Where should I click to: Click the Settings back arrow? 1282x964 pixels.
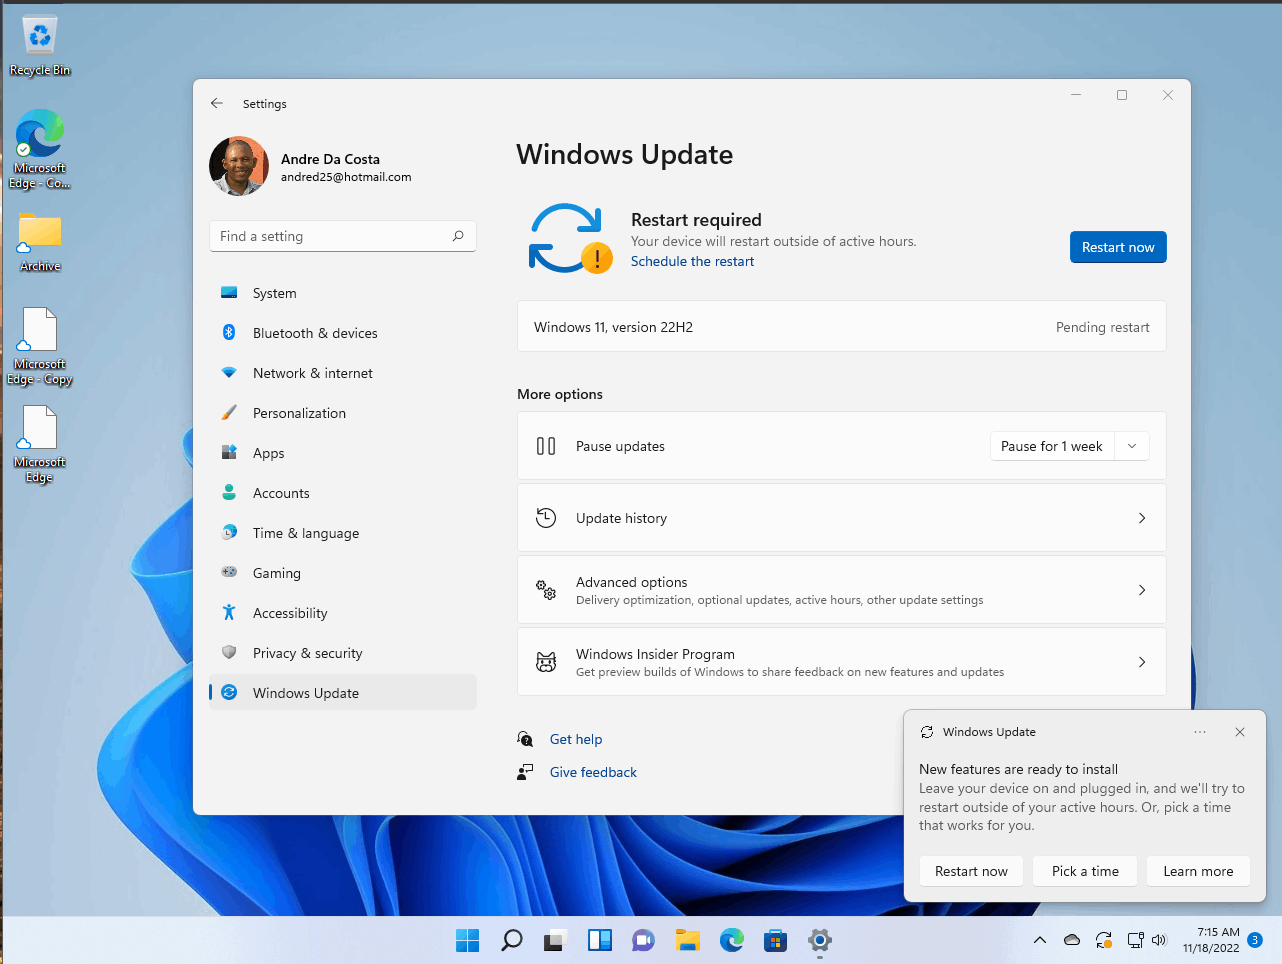tap(217, 103)
